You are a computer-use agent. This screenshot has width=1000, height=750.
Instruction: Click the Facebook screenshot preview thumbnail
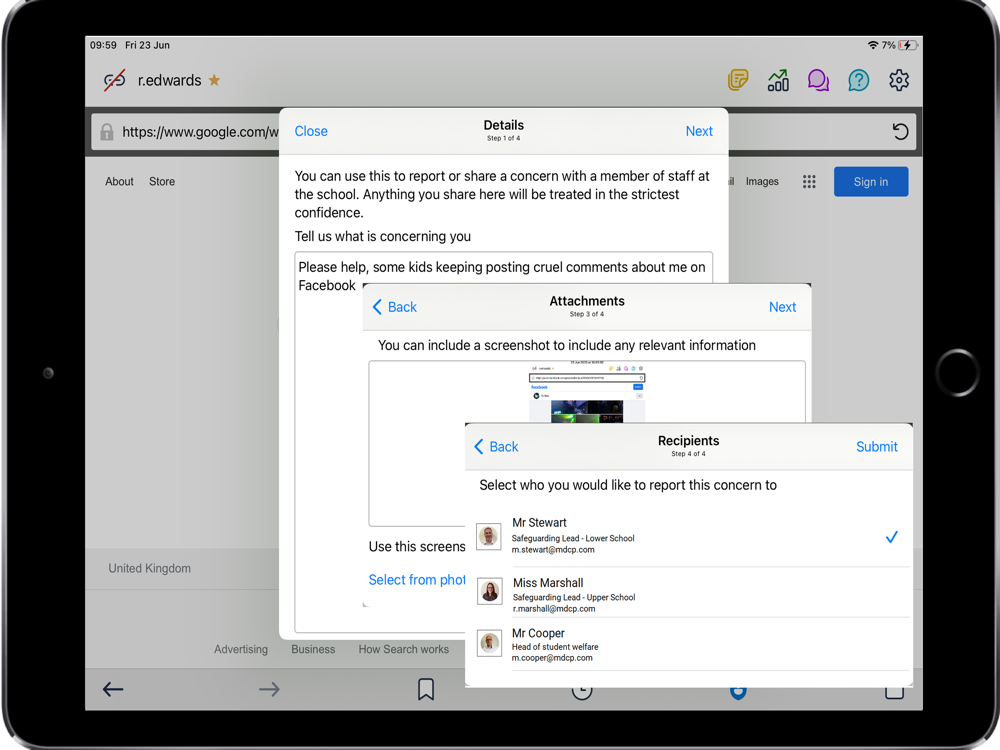(587, 393)
